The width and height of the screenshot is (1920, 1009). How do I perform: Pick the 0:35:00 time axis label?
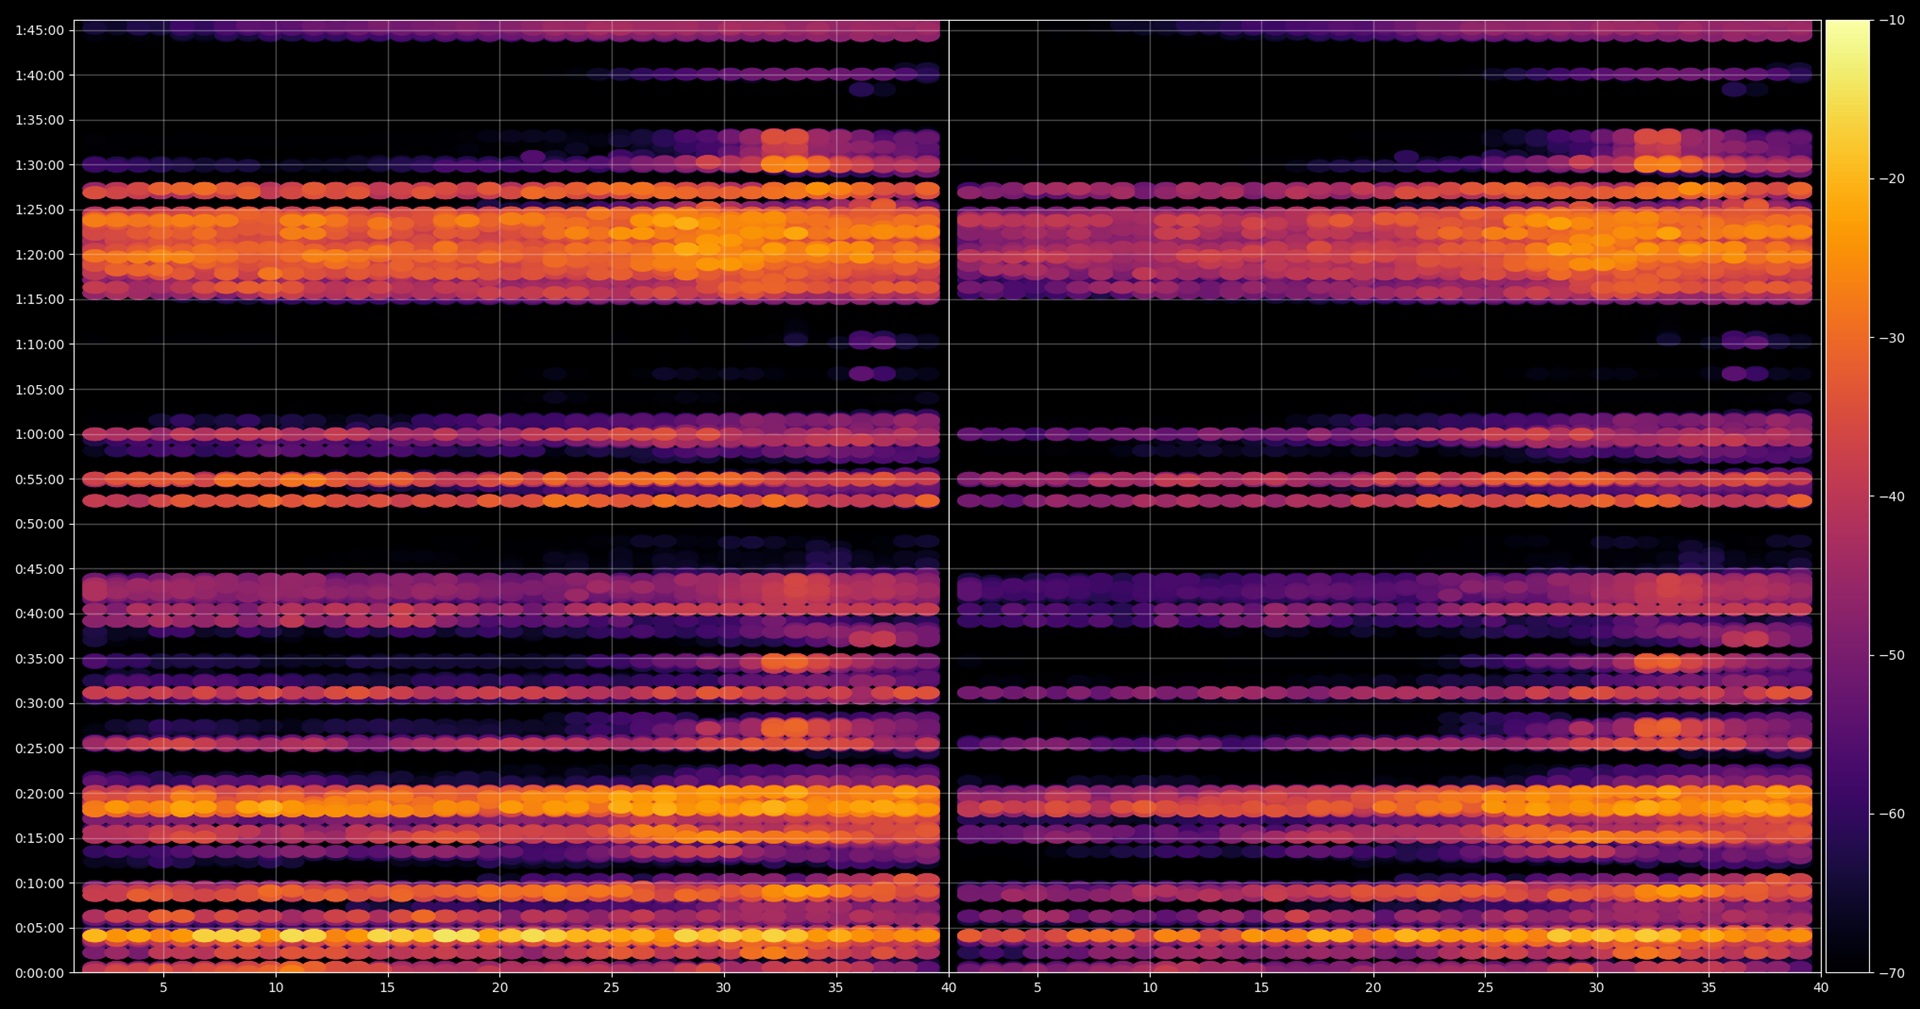(x=39, y=659)
